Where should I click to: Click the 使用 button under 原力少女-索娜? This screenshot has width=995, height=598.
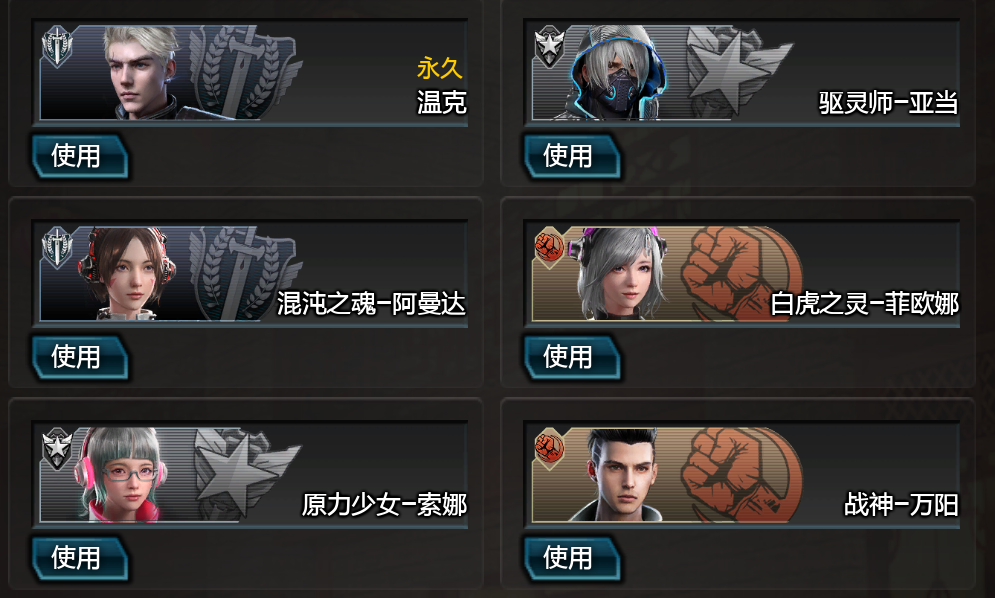(80, 559)
